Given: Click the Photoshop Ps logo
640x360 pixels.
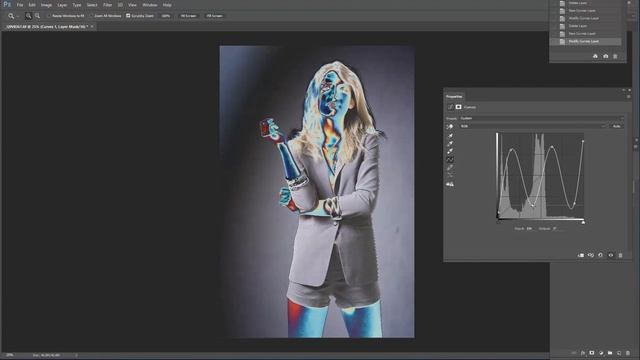Looking at the screenshot, I should pos(7,5).
